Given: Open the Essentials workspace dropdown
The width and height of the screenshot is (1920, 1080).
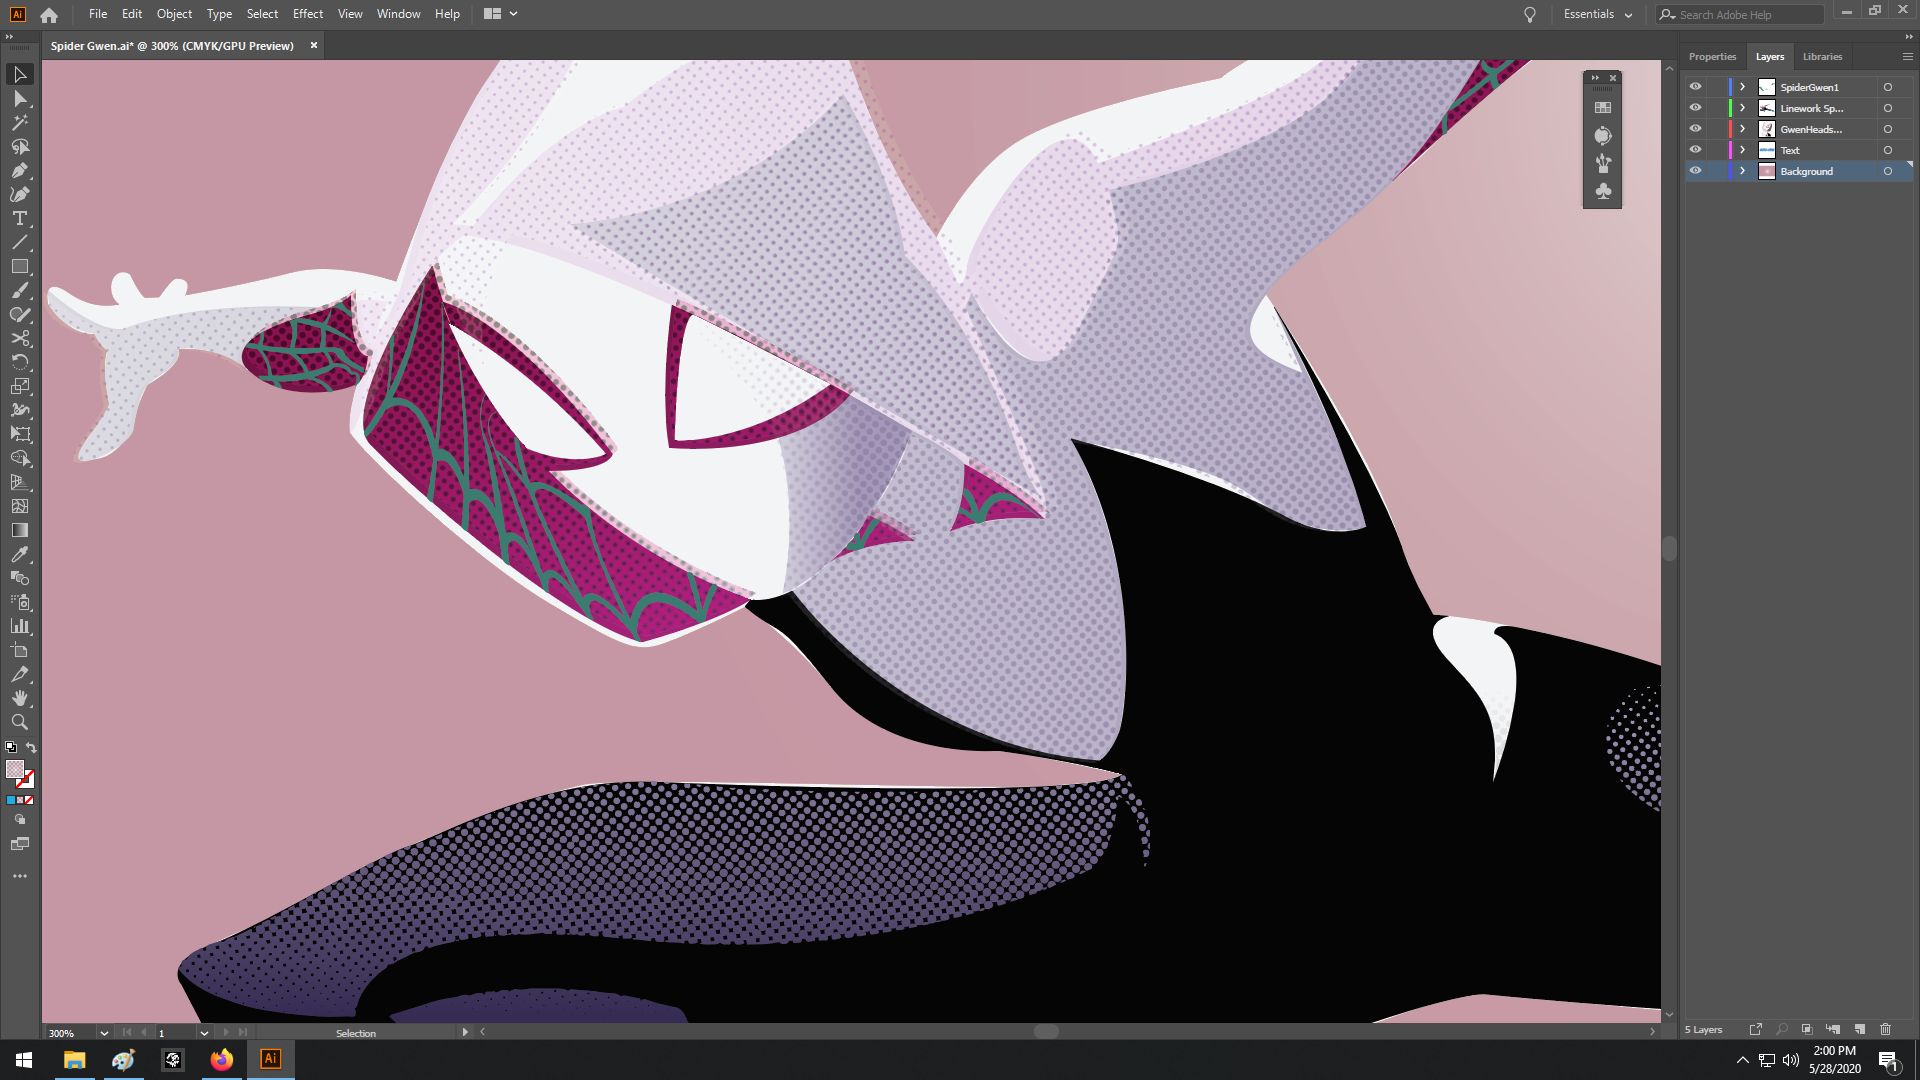Looking at the screenshot, I should pyautogui.click(x=1597, y=14).
